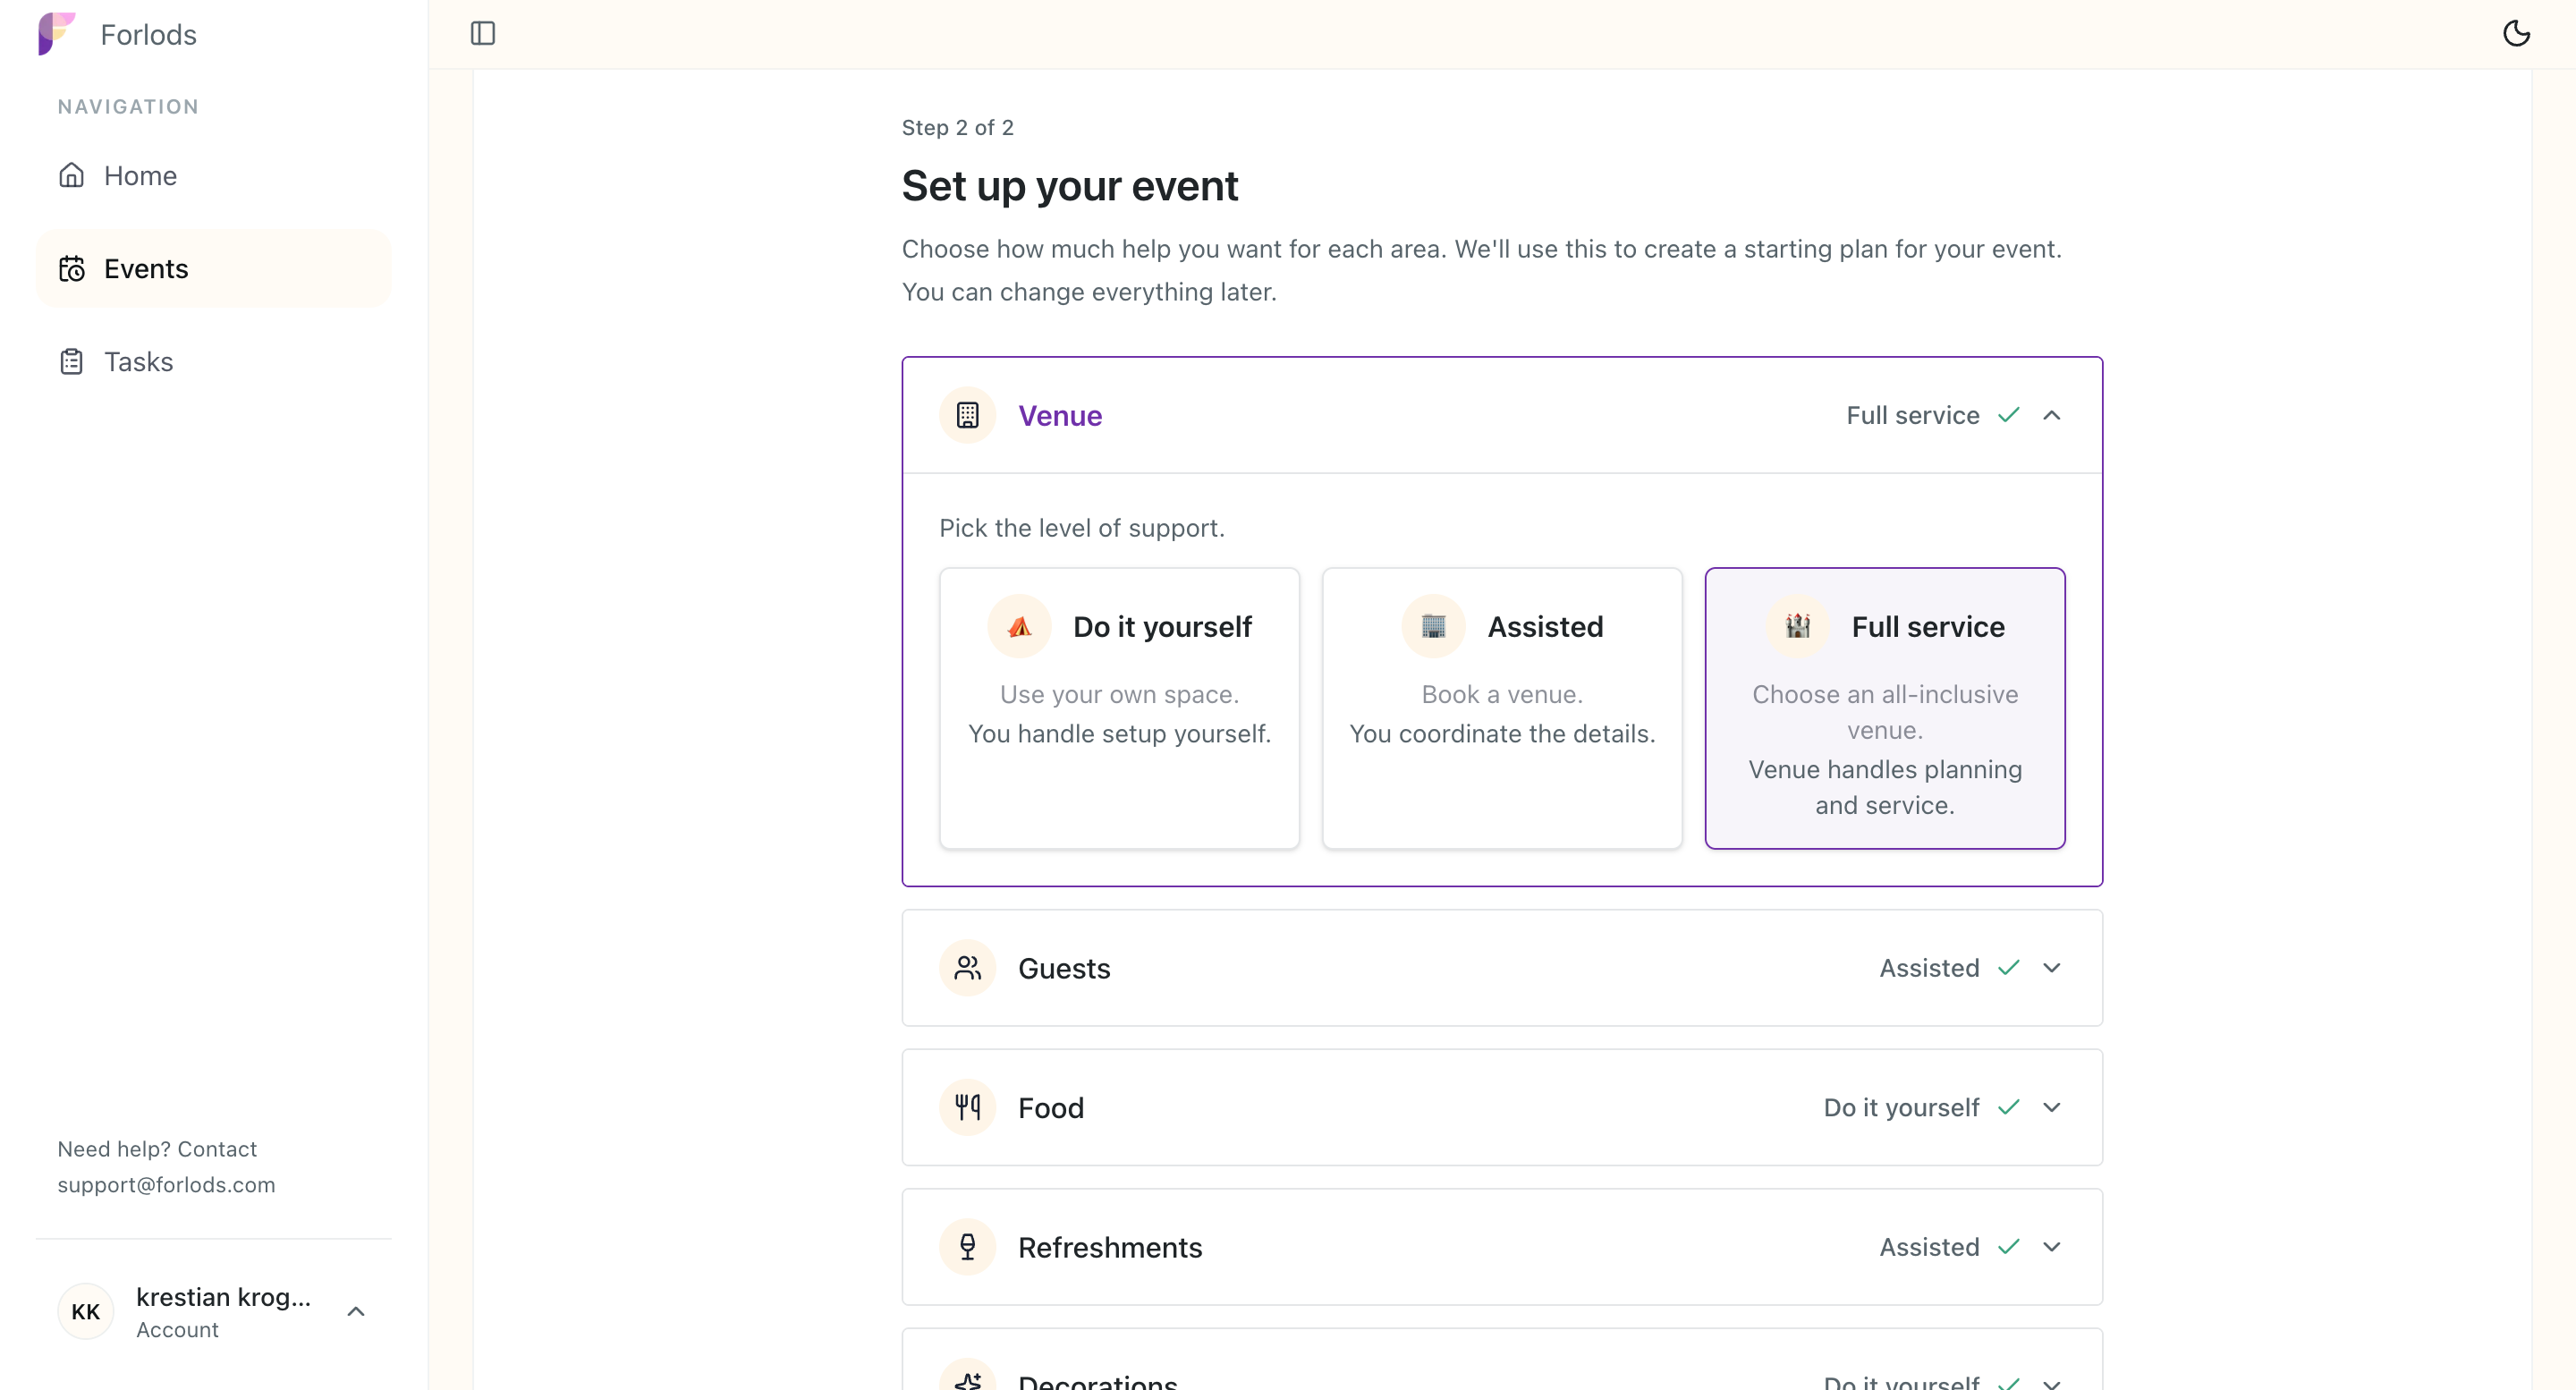
Task: Expand the Decorations section chevron
Action: point(2051,1383)
